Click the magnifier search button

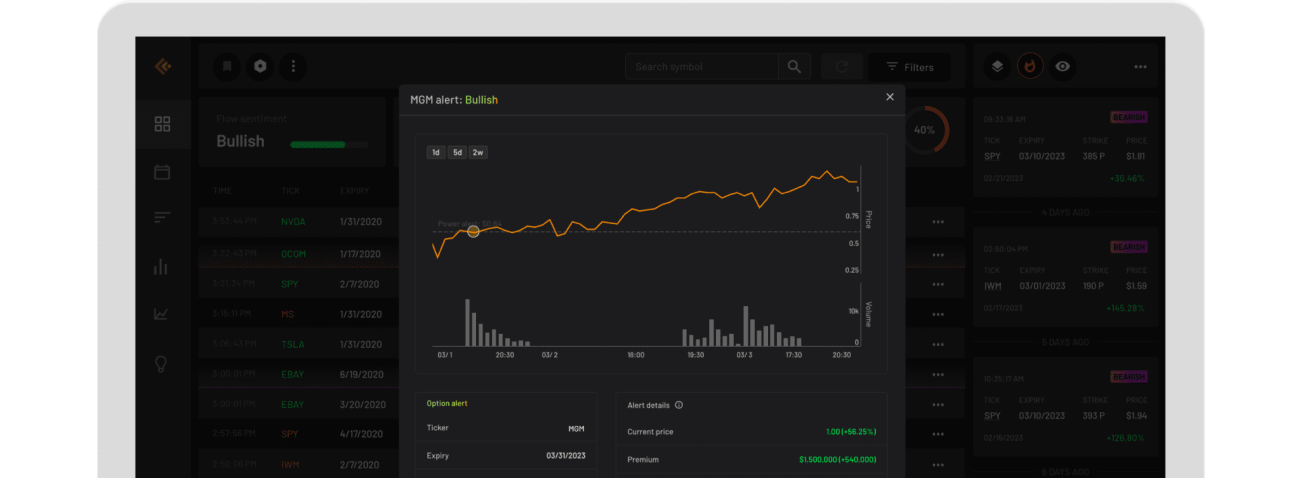point(794,67)
